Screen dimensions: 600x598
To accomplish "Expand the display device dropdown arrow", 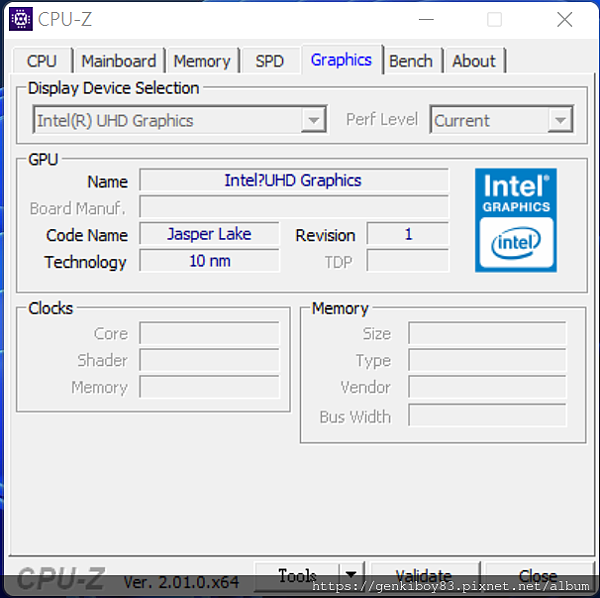I will point(314,120).
